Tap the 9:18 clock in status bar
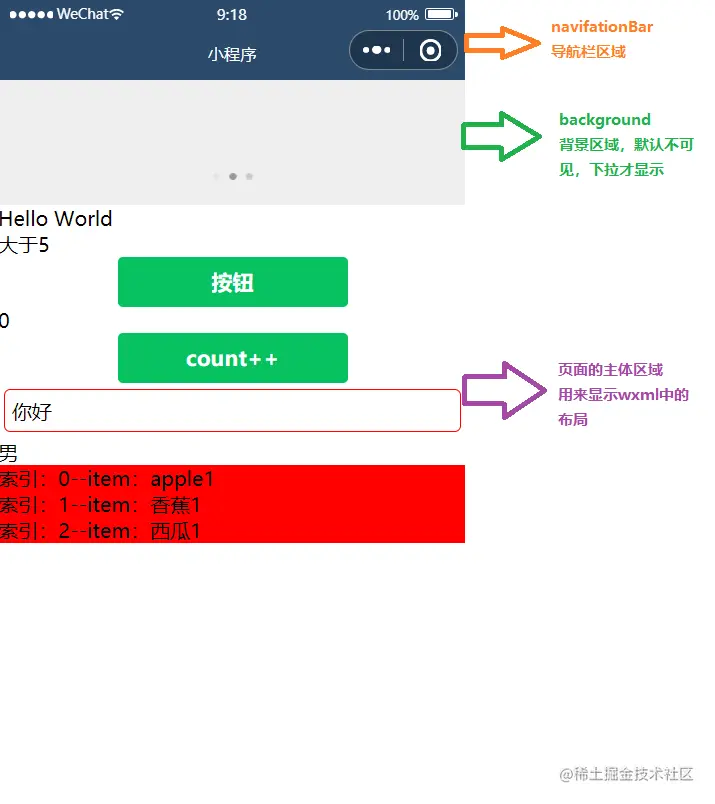Image resolution: width=715 pixels, height=804 pixels. pyautogui.click(x=232, y=15)
